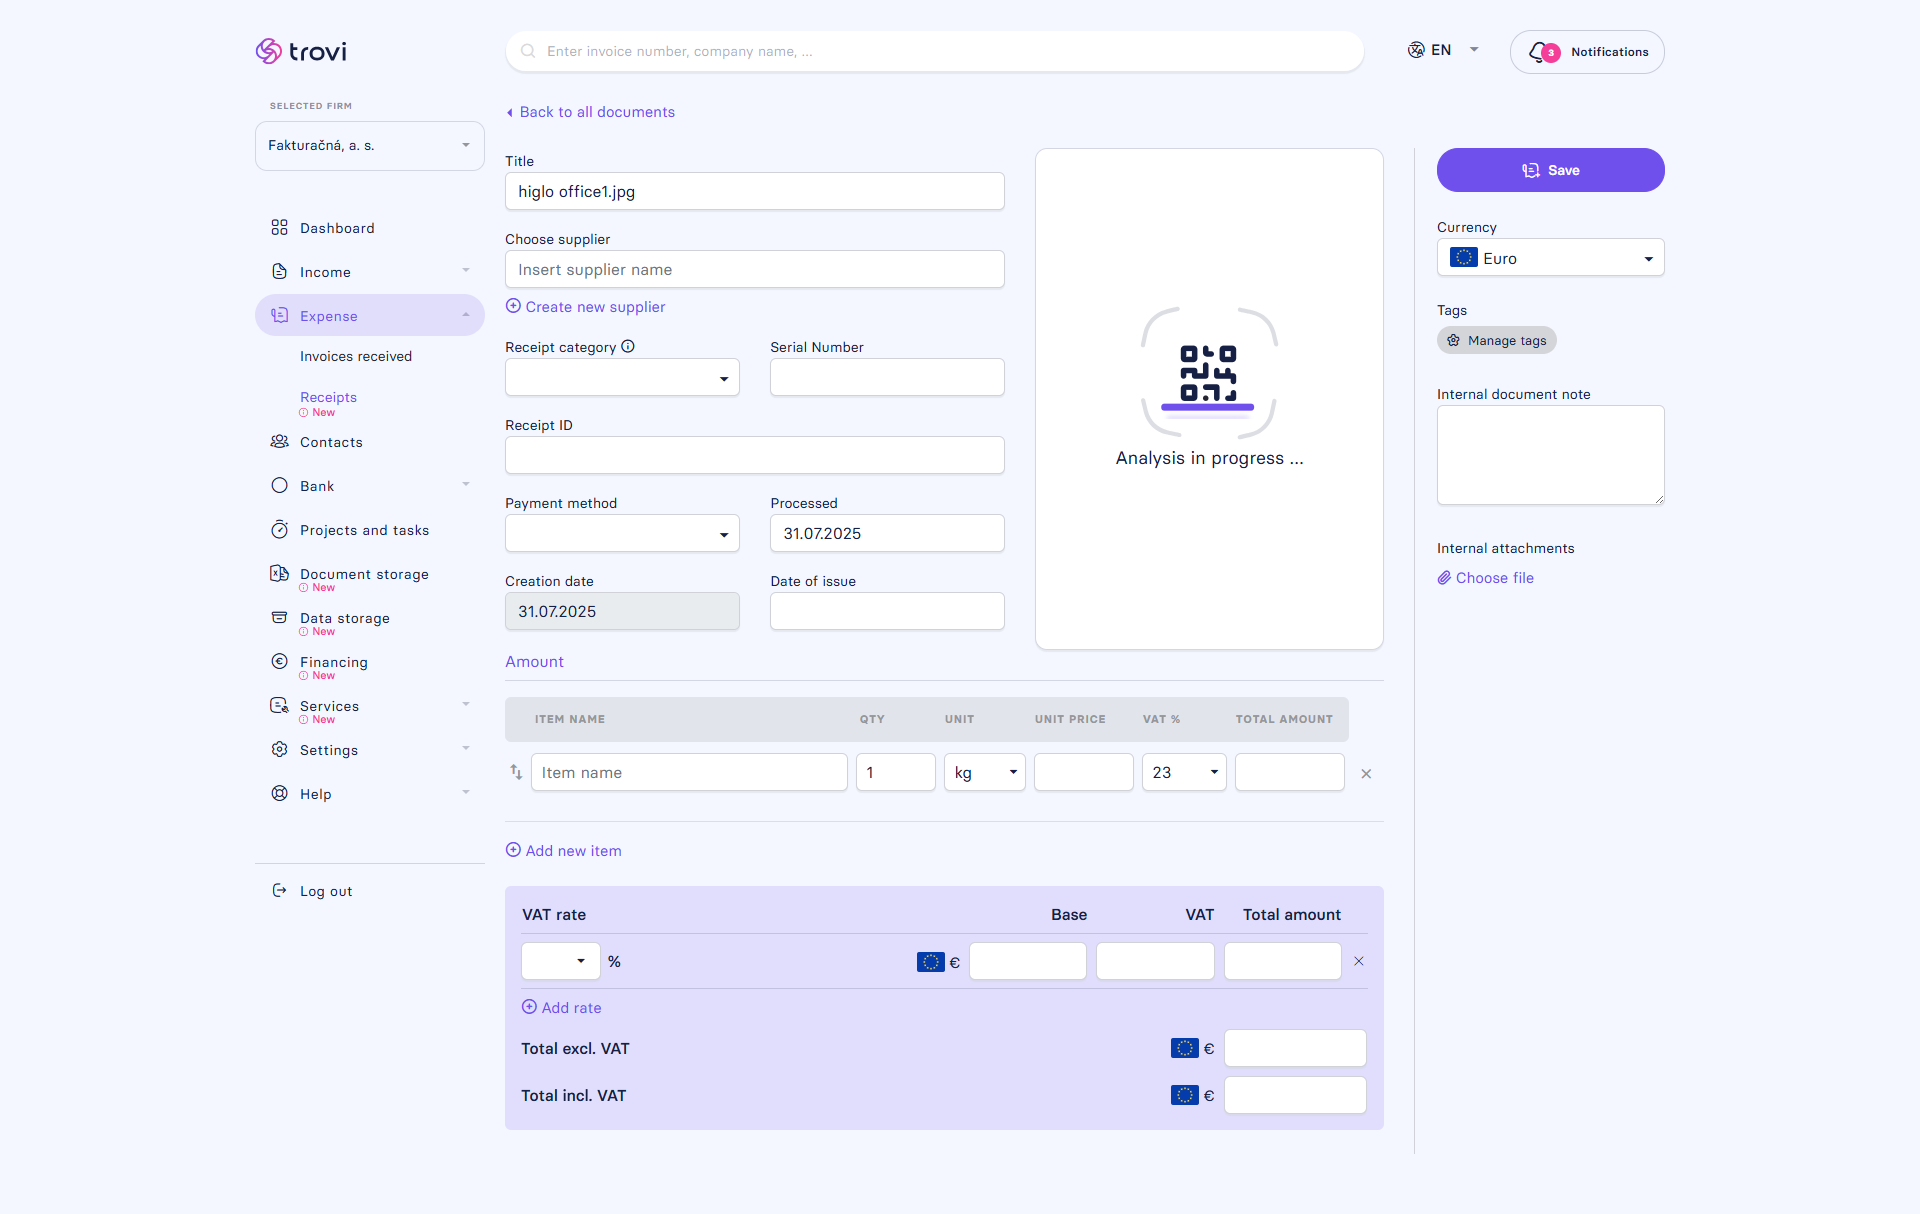Image resolution: width=1920 pixels, height=1214 pixels.
Task: Click Add new item
Action: [564, 850]
